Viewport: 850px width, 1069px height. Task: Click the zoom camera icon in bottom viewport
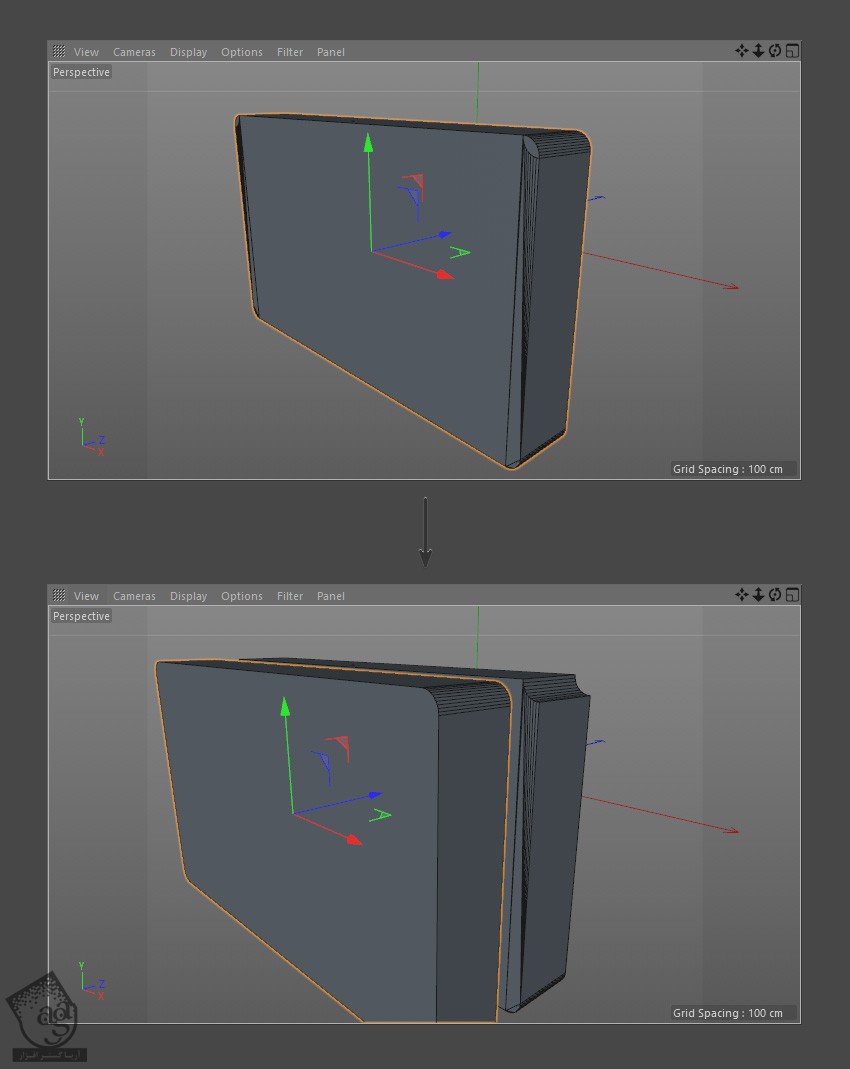point(758,595)
